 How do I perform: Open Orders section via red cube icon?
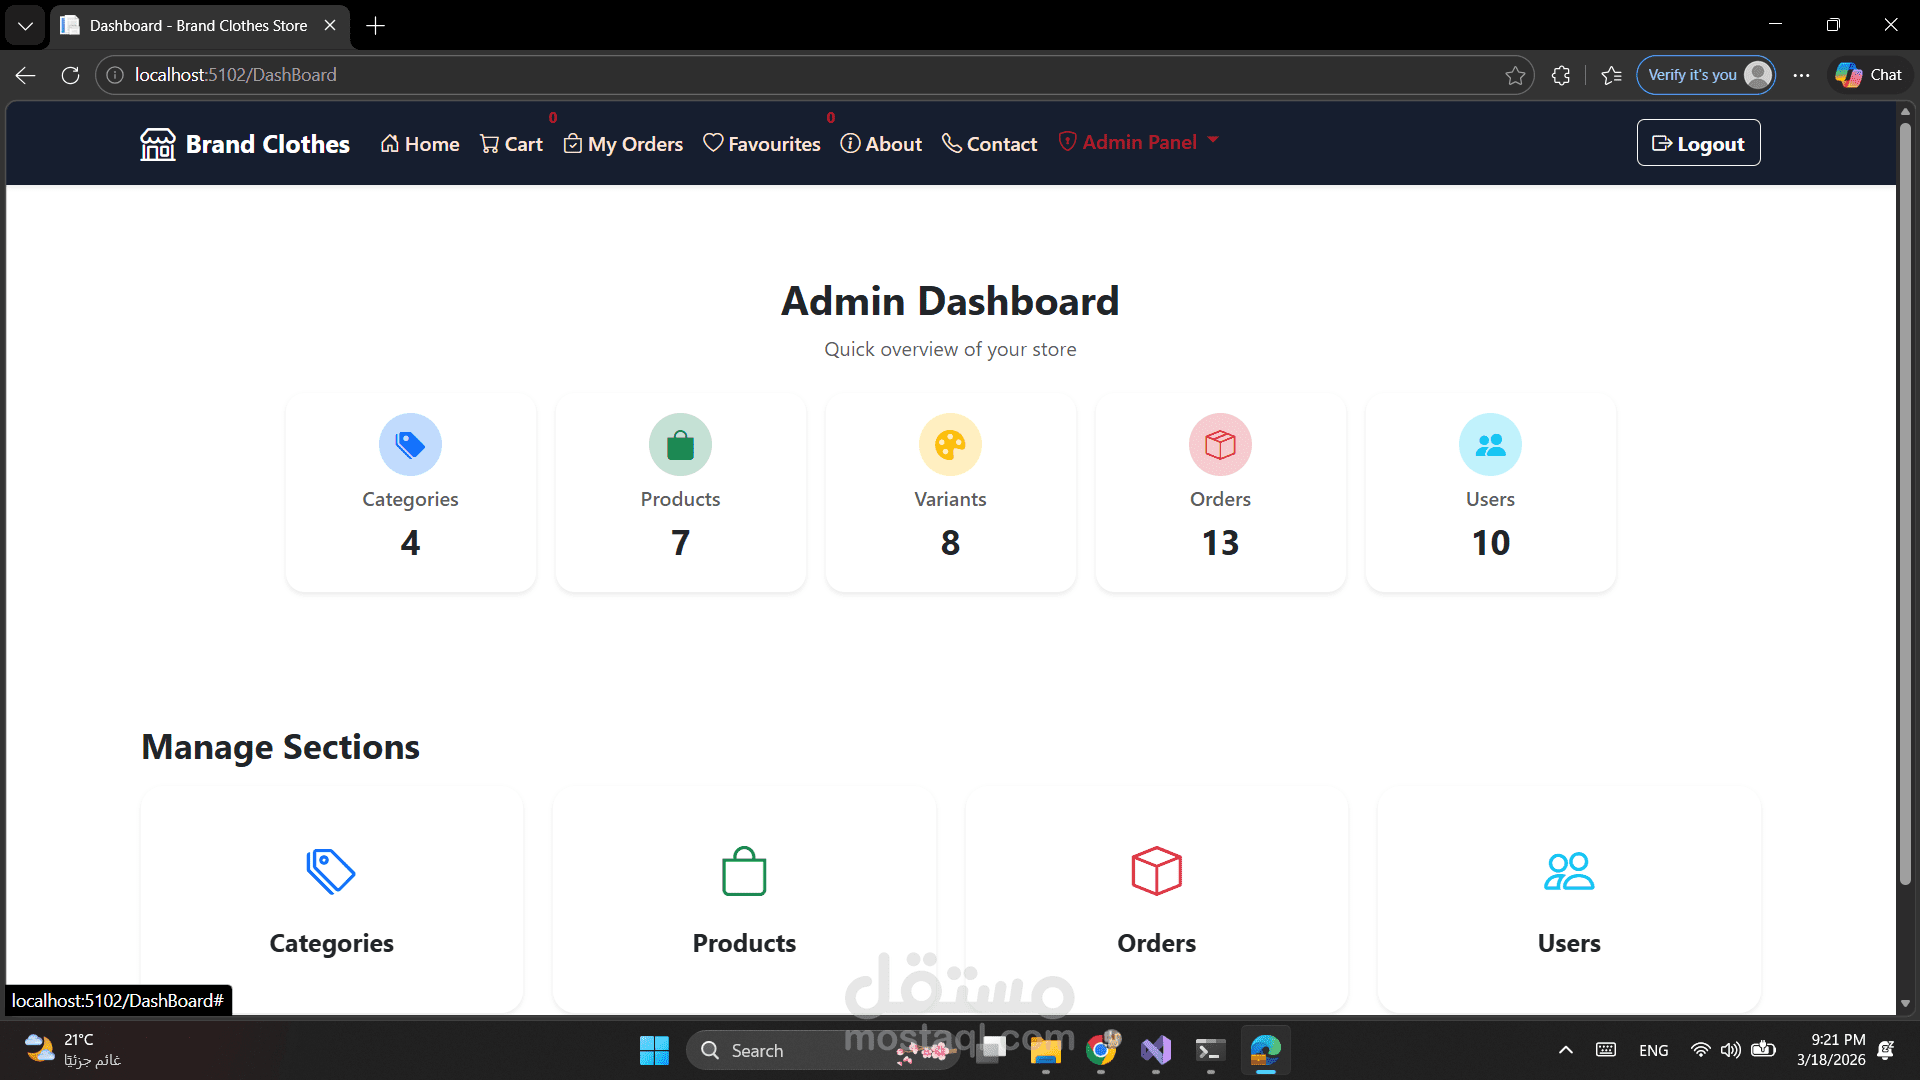click(x=1156, y=871)
